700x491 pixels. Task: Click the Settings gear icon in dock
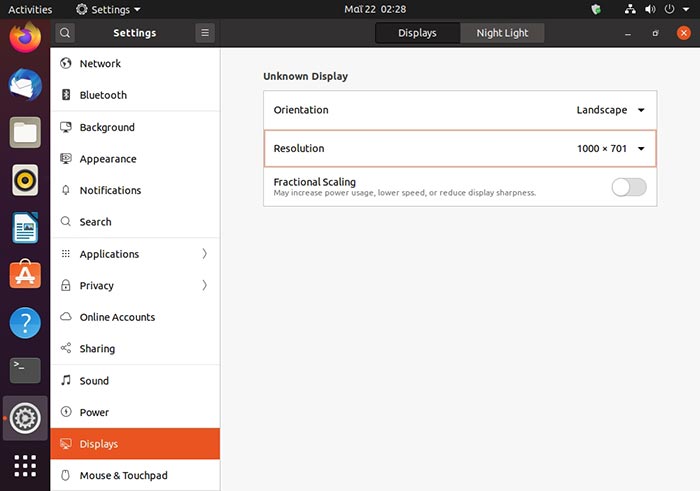25,418
